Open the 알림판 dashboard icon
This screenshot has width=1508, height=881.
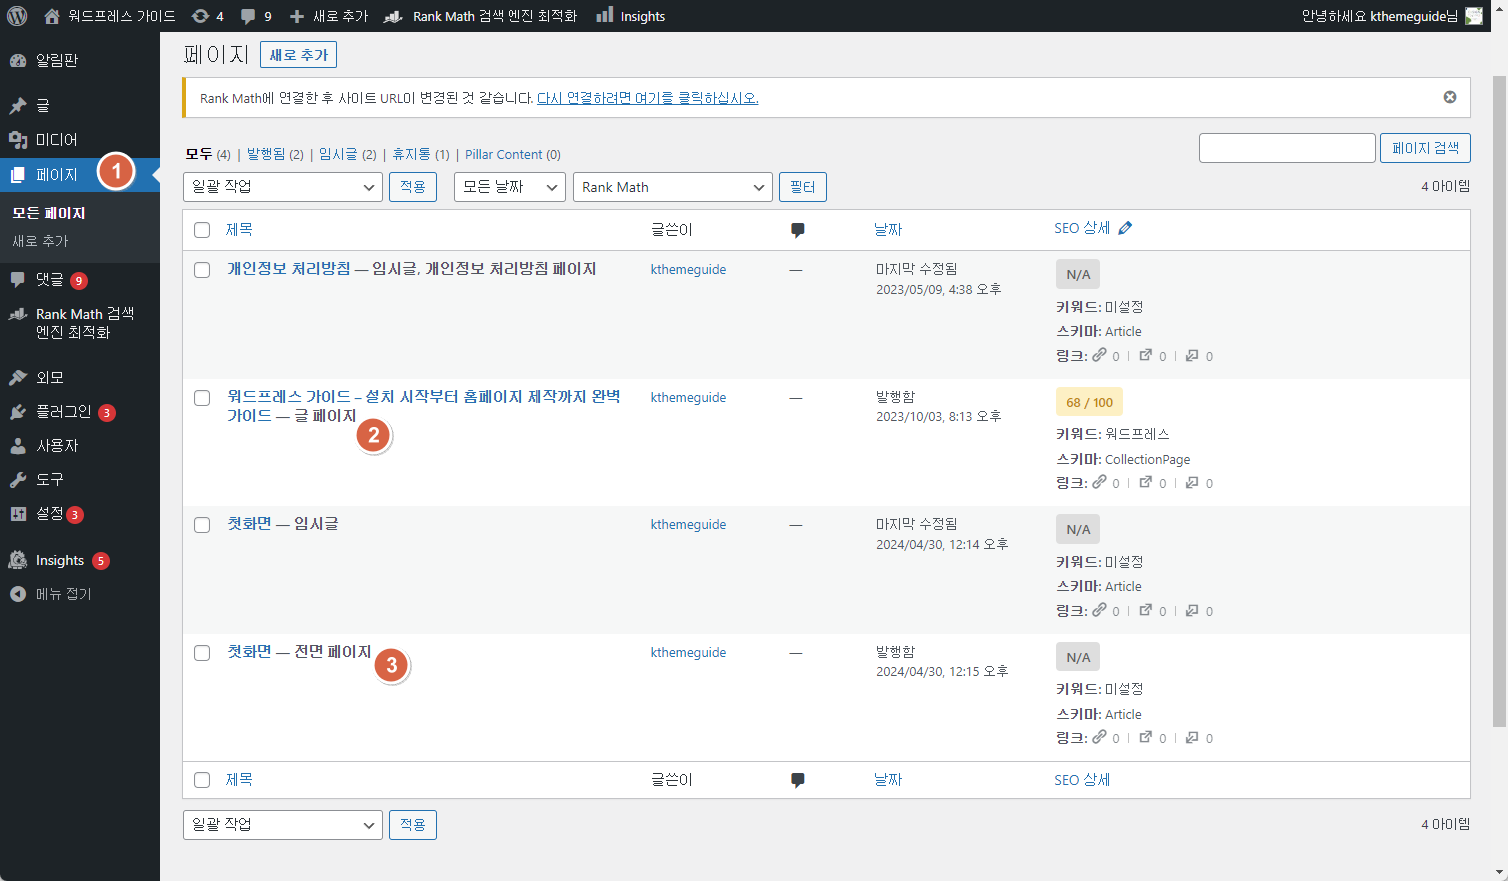(x=18, y=60)
